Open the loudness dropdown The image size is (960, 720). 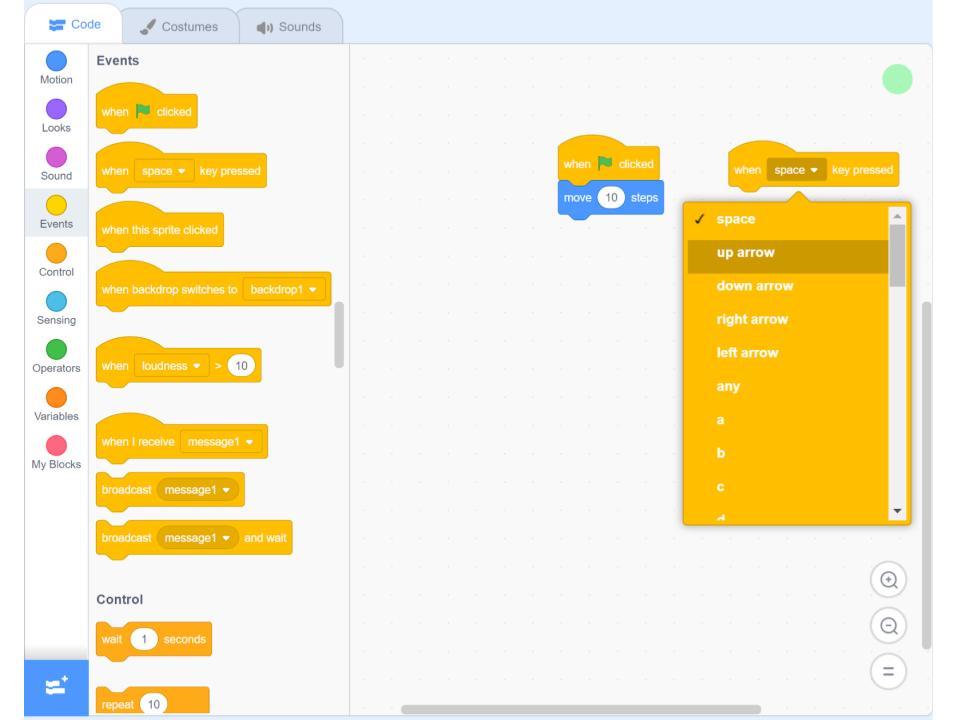click(x=171, y=366)
